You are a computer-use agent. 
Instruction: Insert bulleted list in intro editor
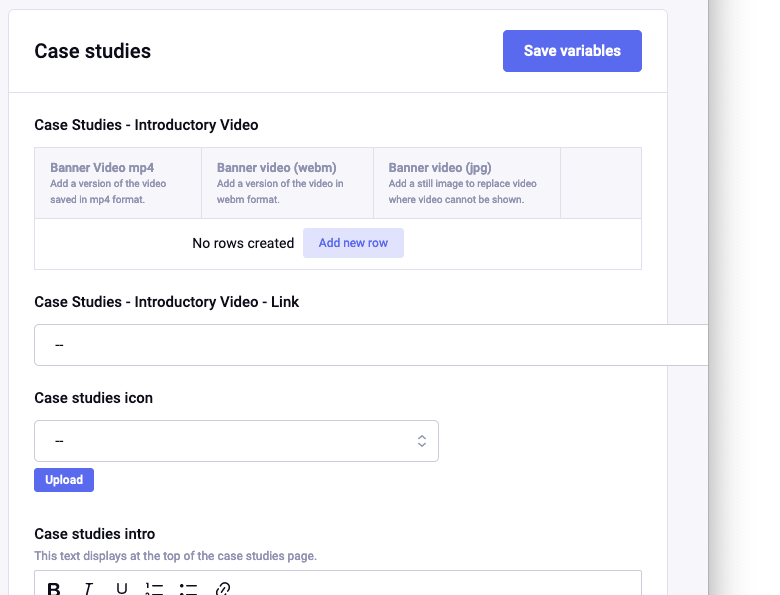[188, 589]
